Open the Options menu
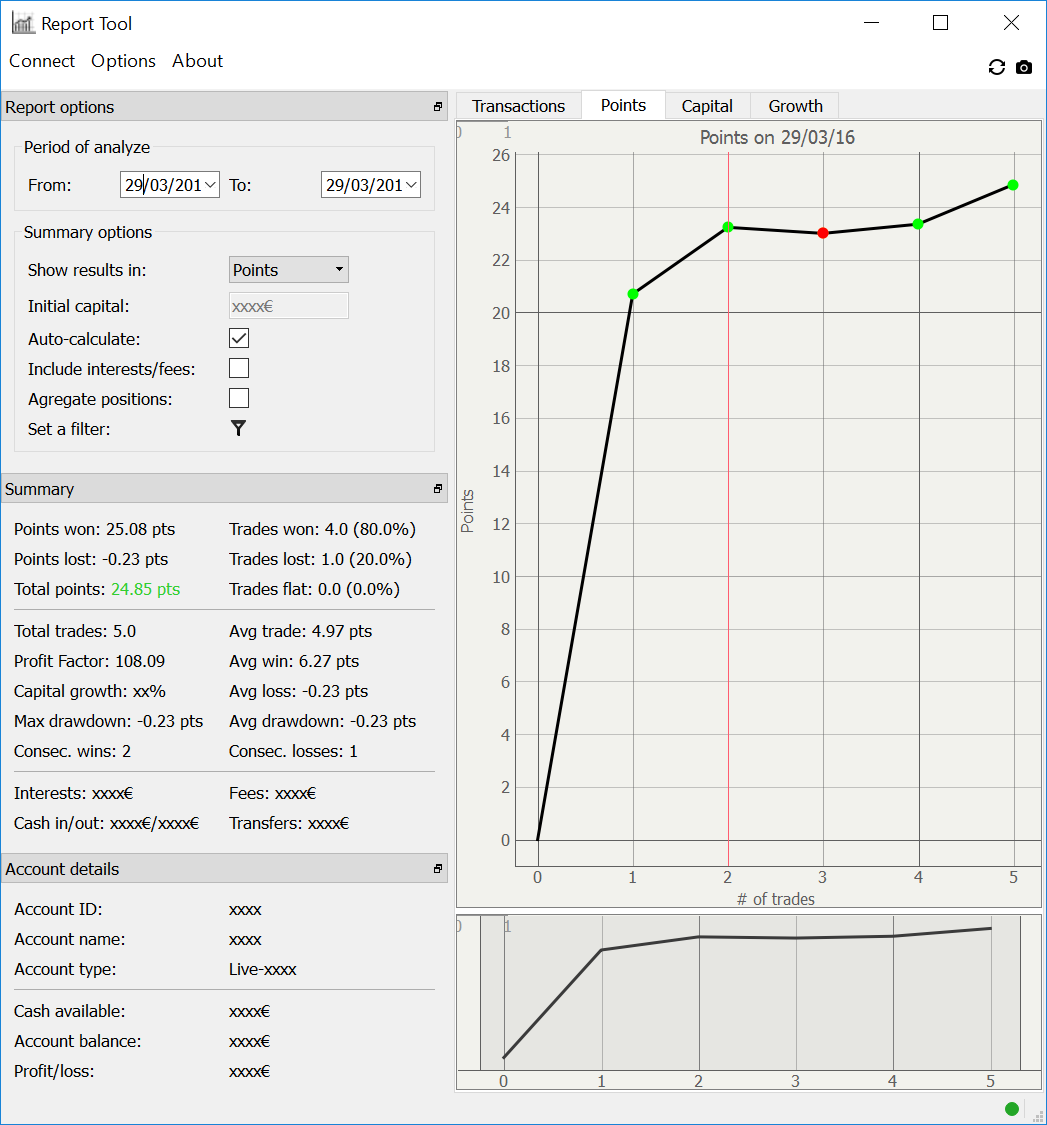Image resolution: width=1047 pixels, height=1125 pixels. (123, 61)
